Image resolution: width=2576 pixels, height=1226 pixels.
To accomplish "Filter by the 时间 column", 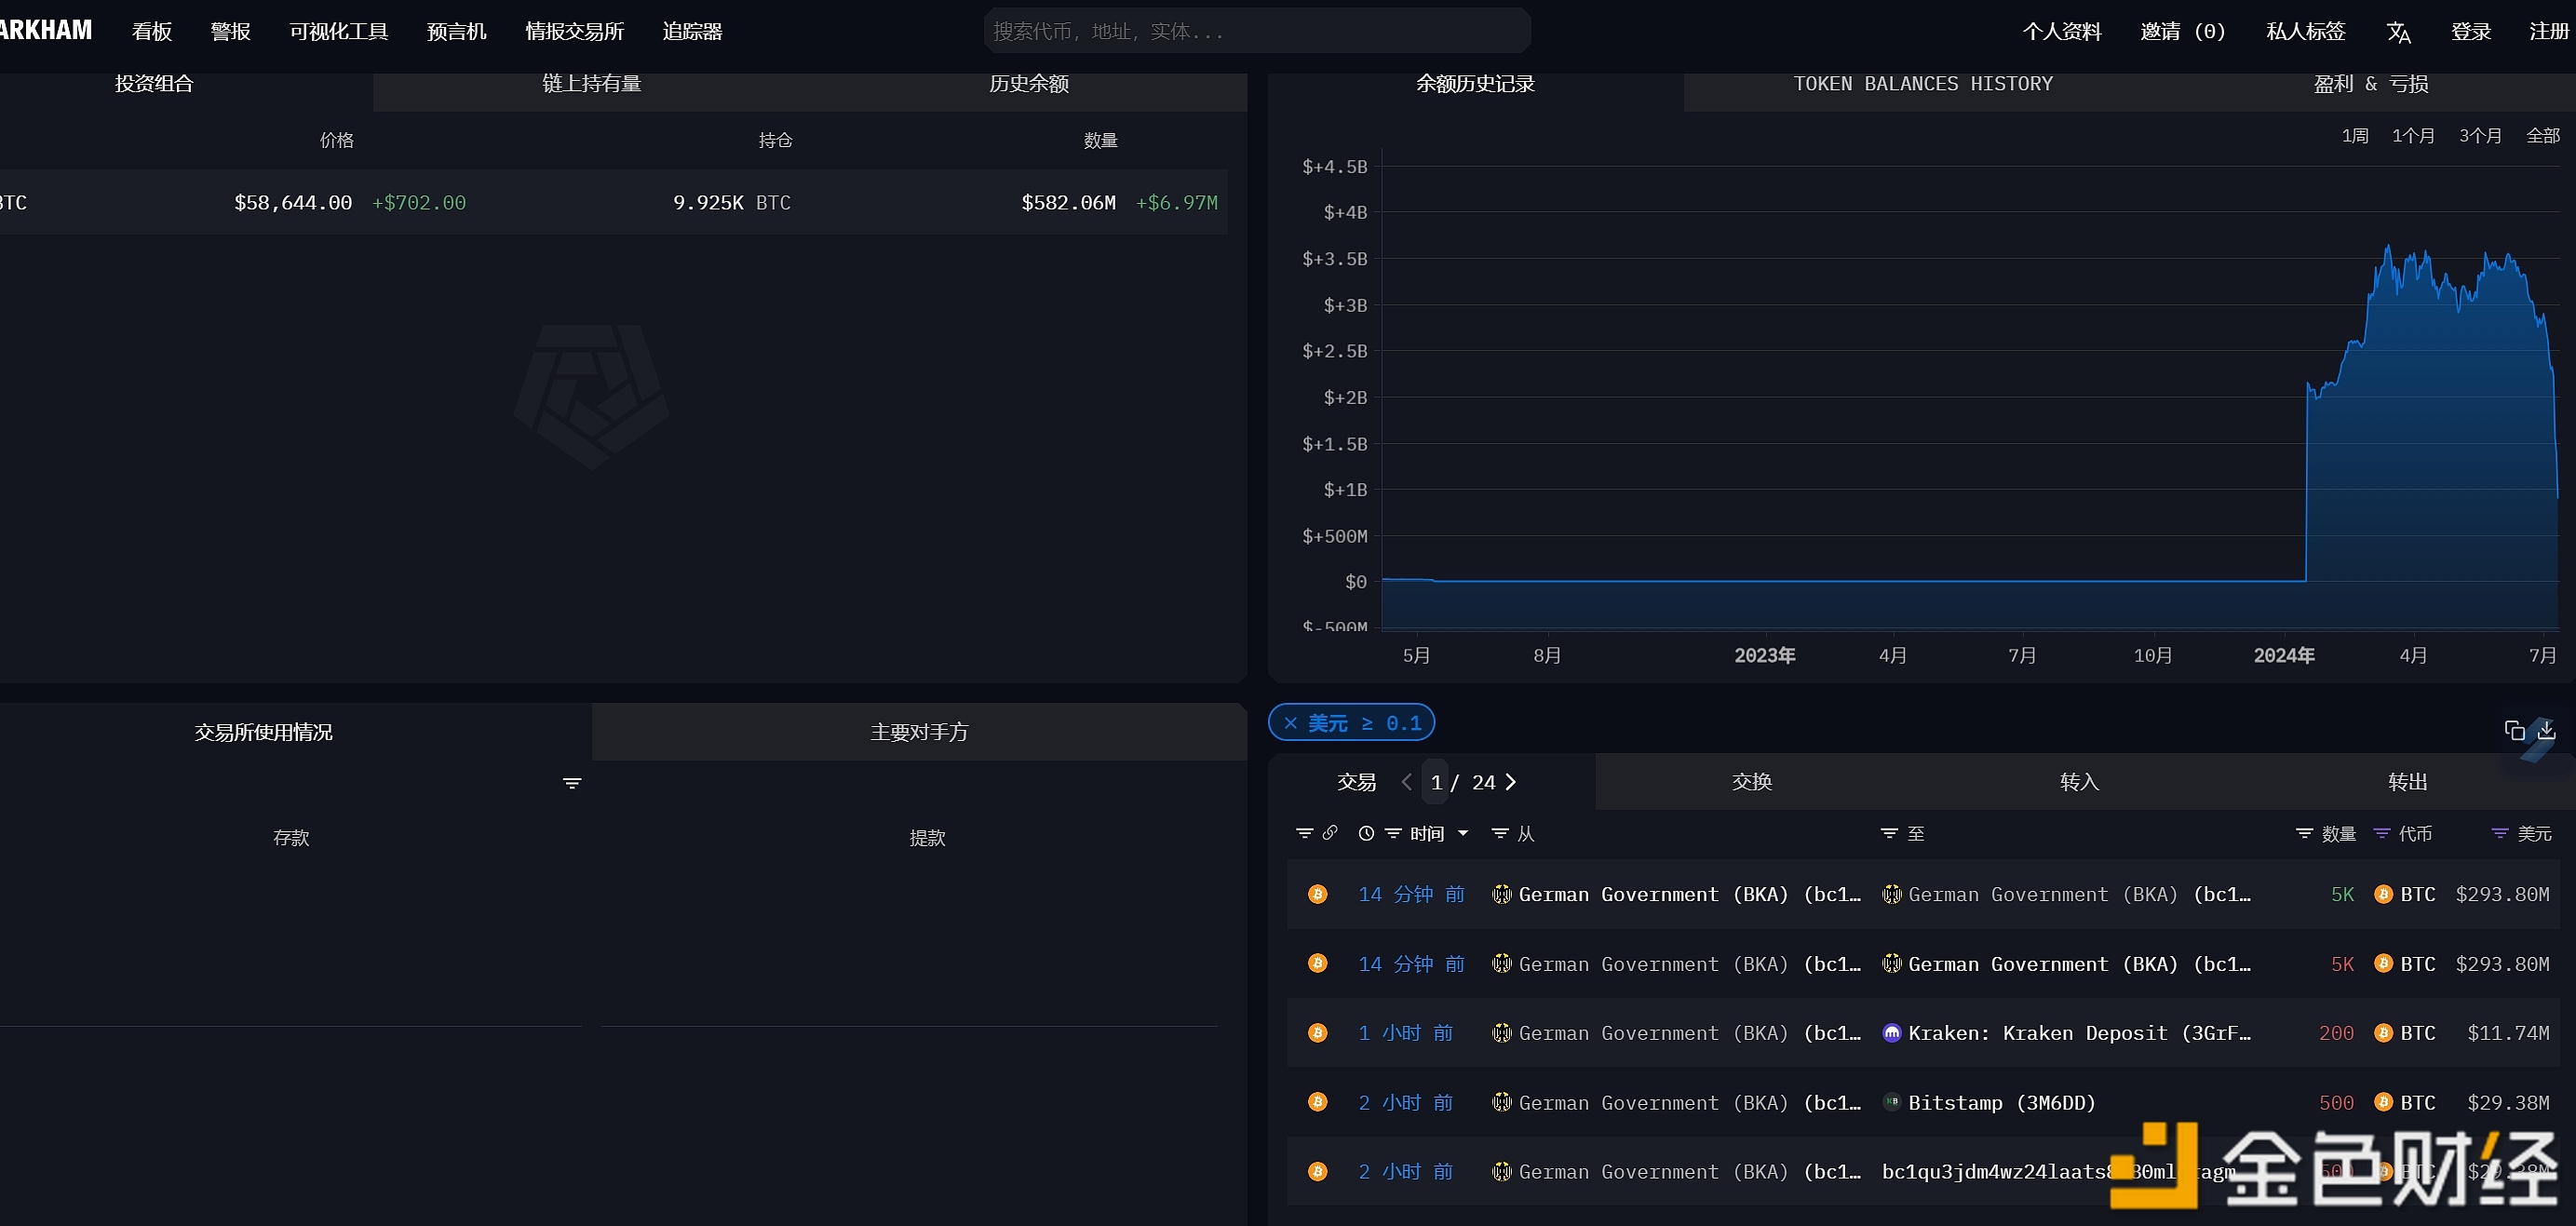I will tap(1393, 833).
